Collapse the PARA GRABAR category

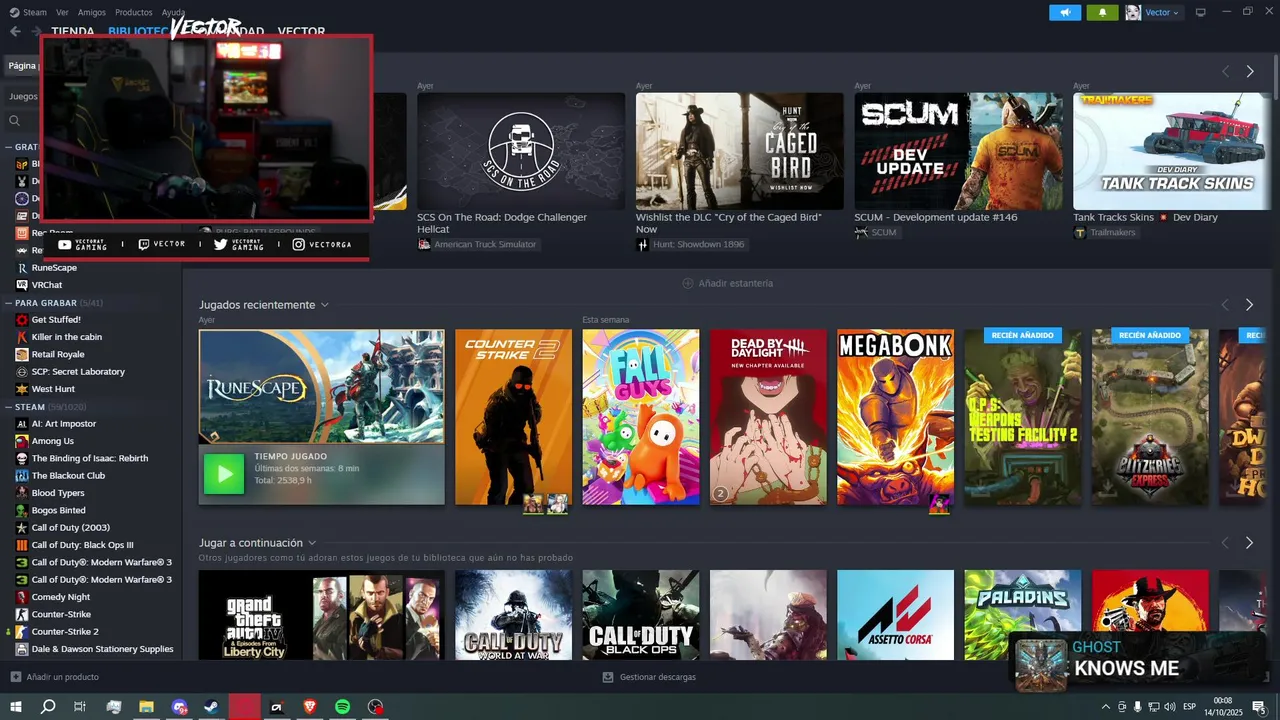coord(8,302)
